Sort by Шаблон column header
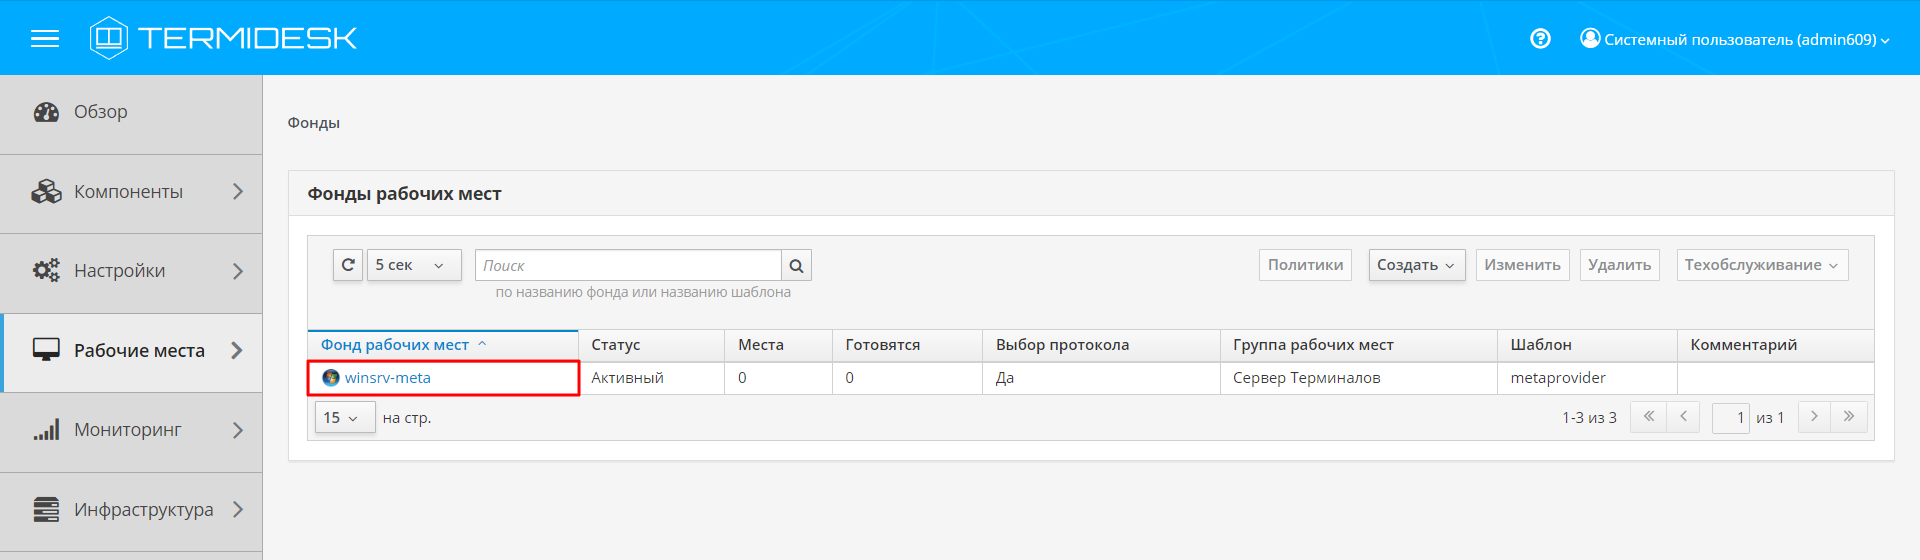 click(1587, 345)
